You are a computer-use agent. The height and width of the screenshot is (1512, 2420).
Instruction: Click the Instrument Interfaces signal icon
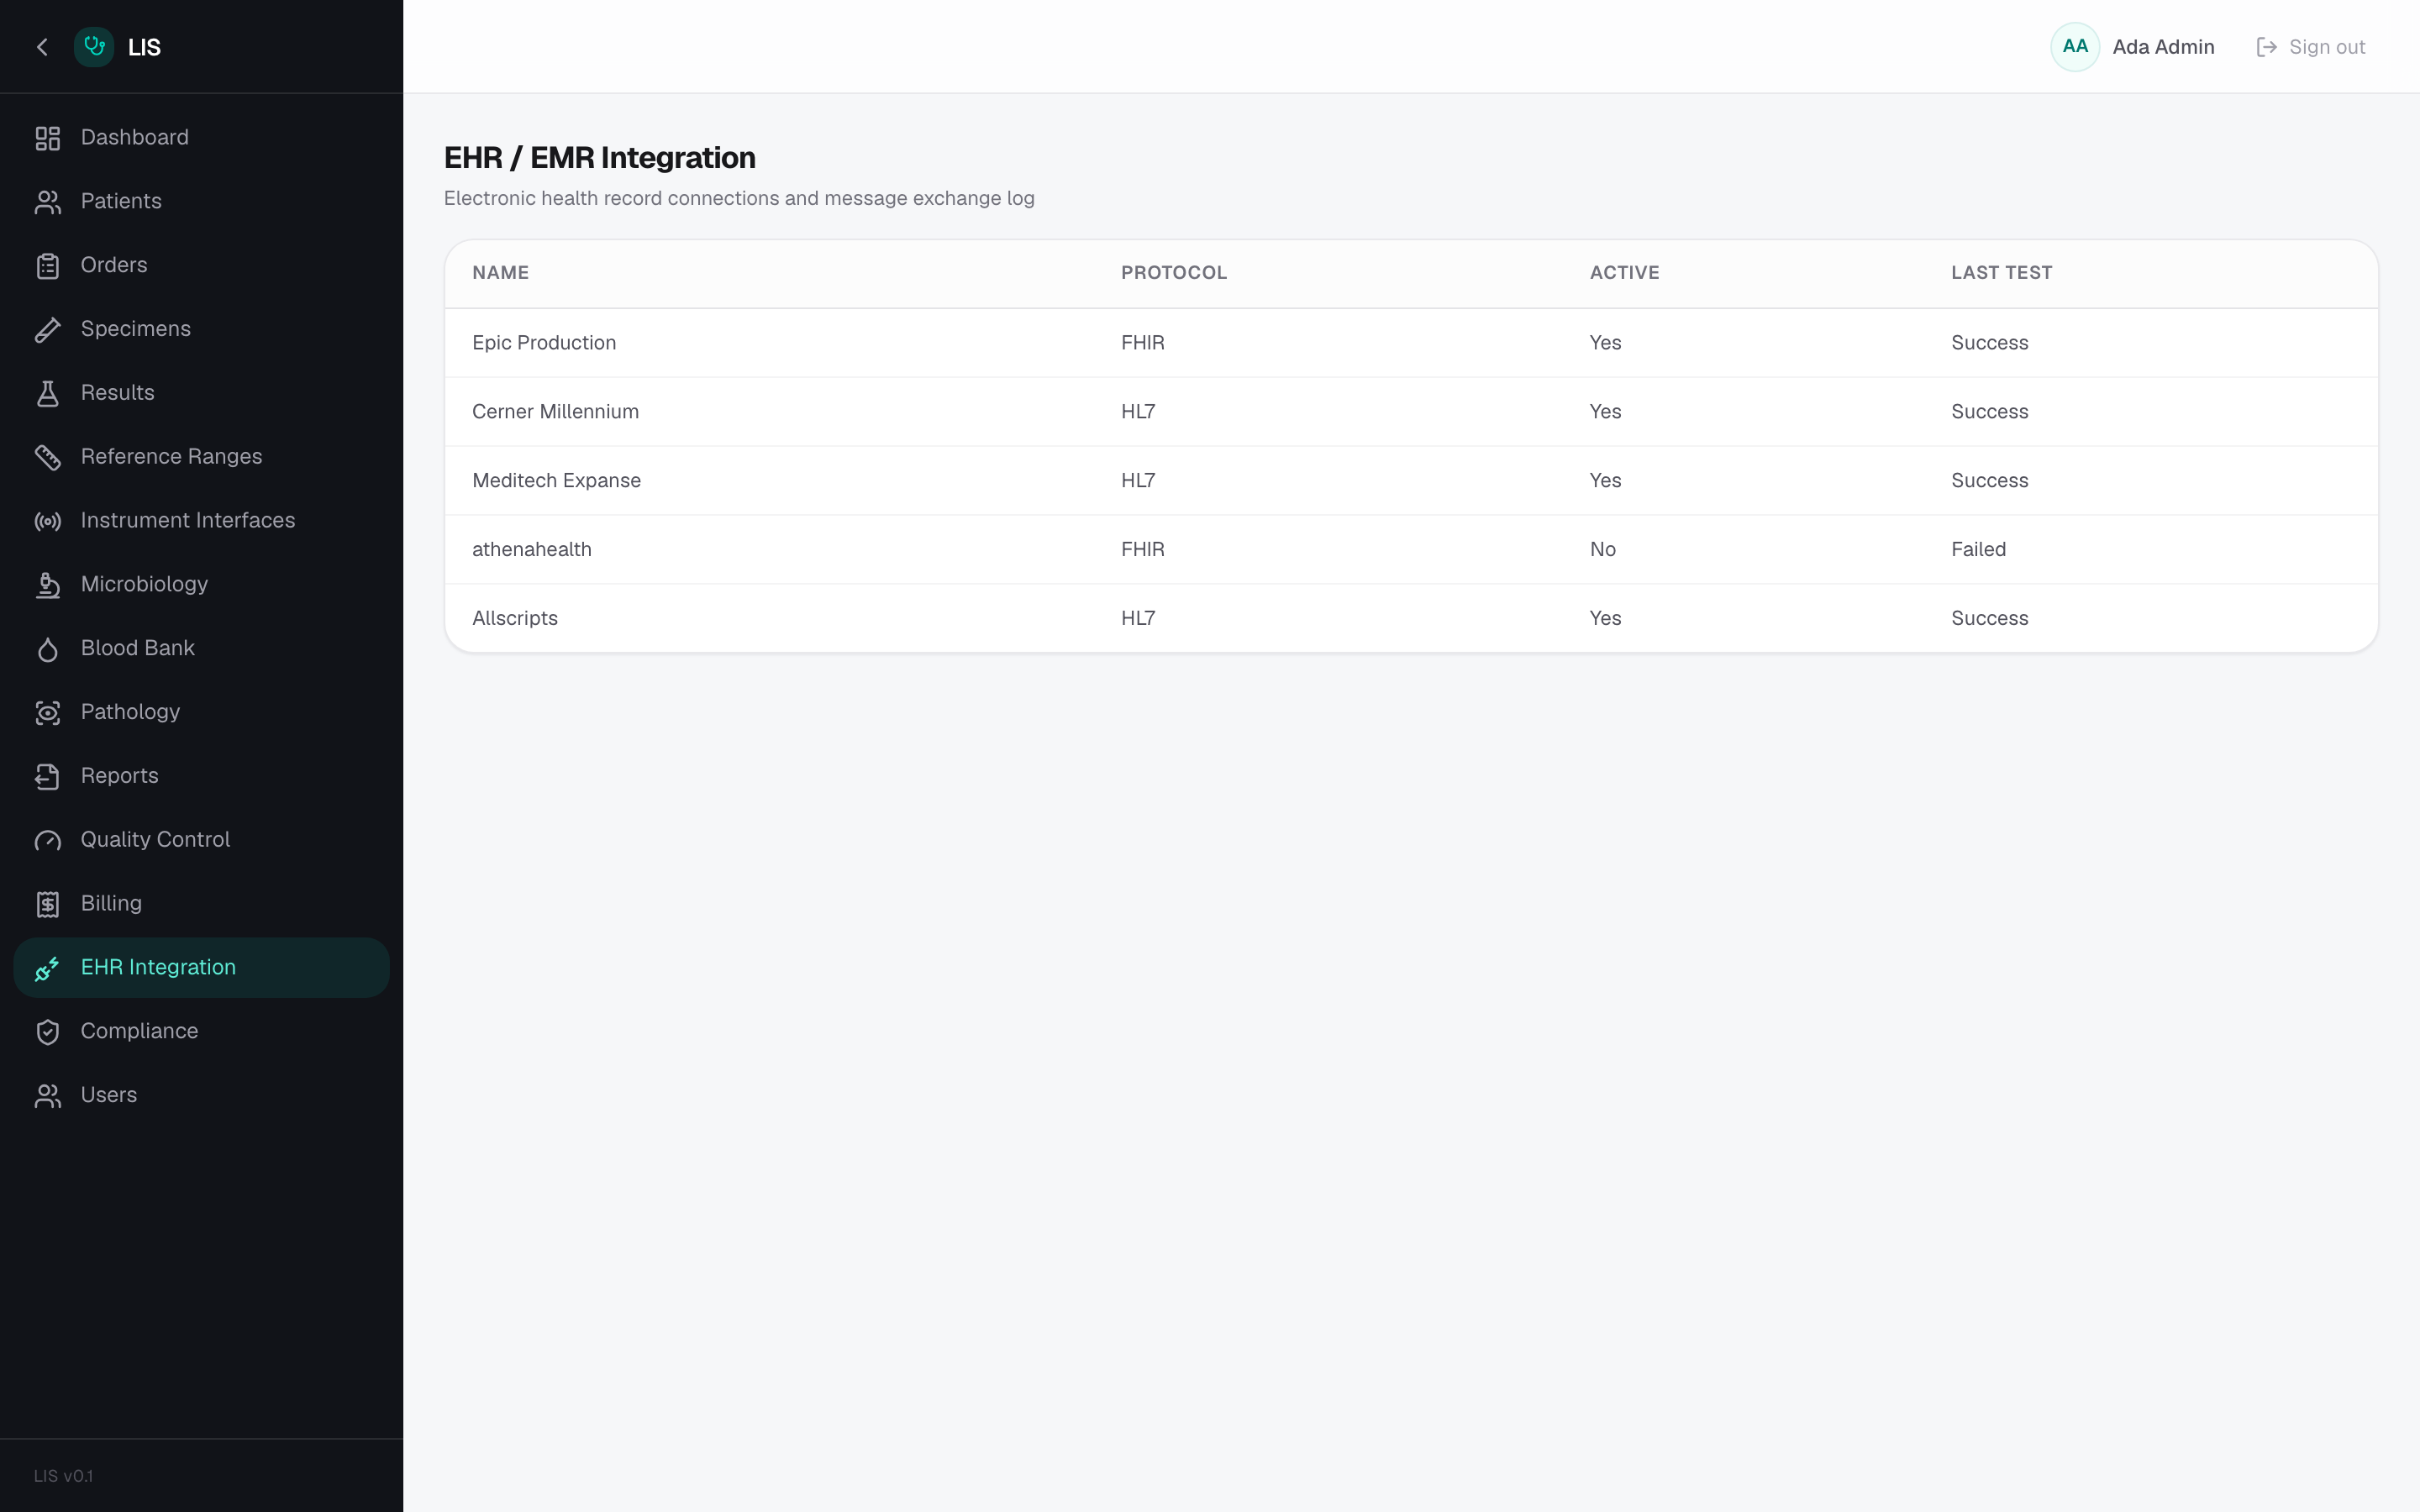pos(47,521)
